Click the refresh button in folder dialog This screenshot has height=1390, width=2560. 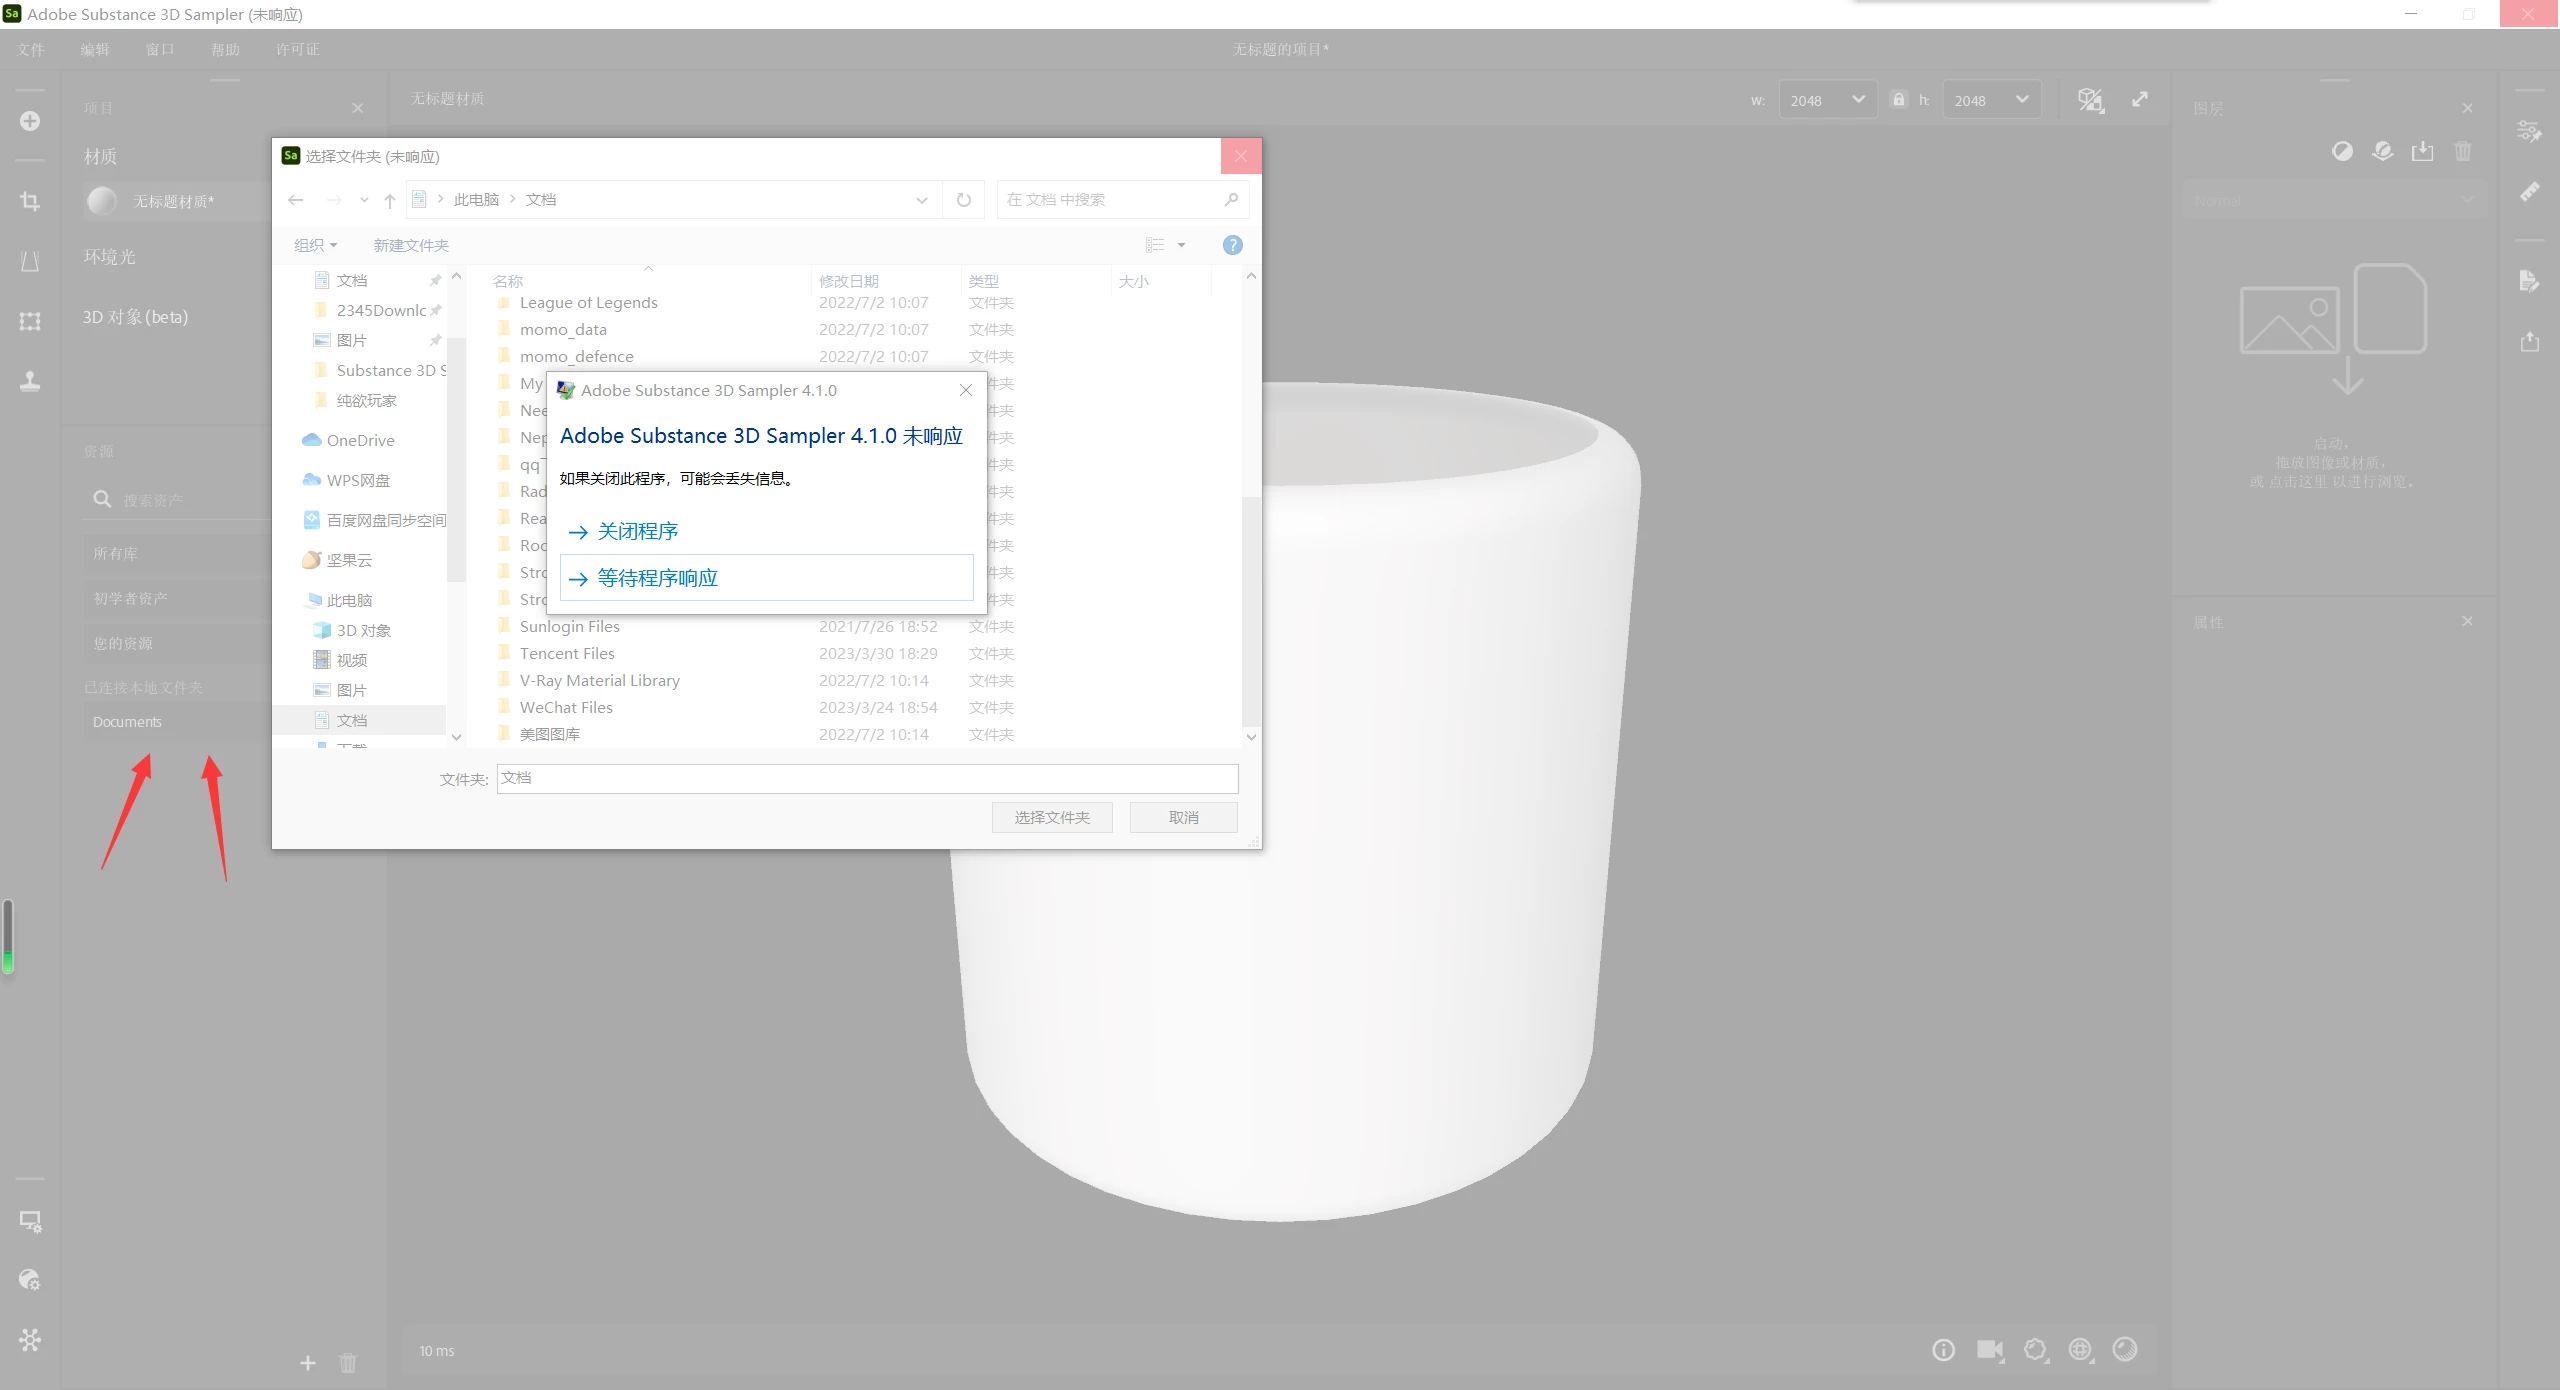coord(963,200)
